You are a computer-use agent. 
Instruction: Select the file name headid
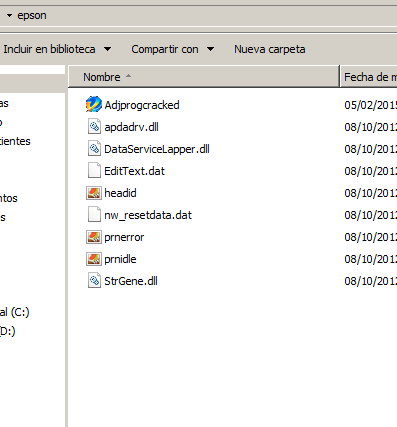pyautogui.click(x=120, y=193)
